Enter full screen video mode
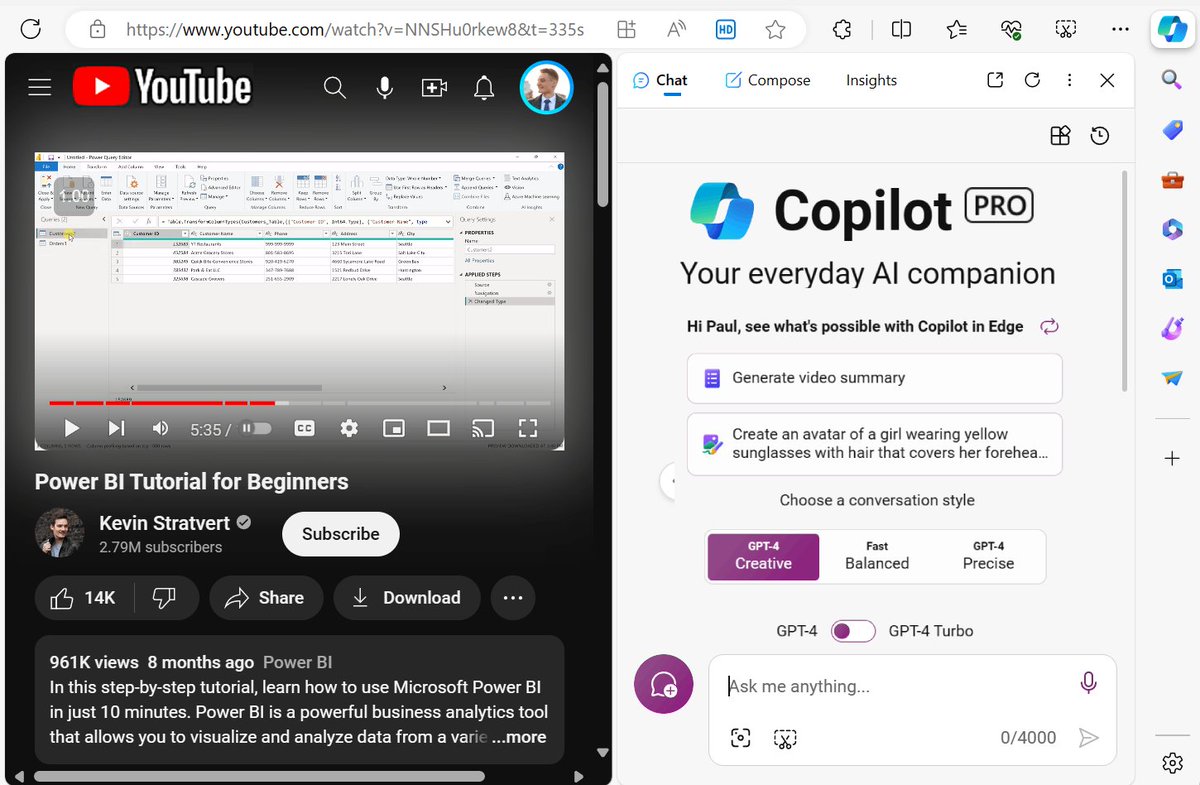Image resolution: width=1200 pixels, height=785 pixels. (x=528, y=428)
